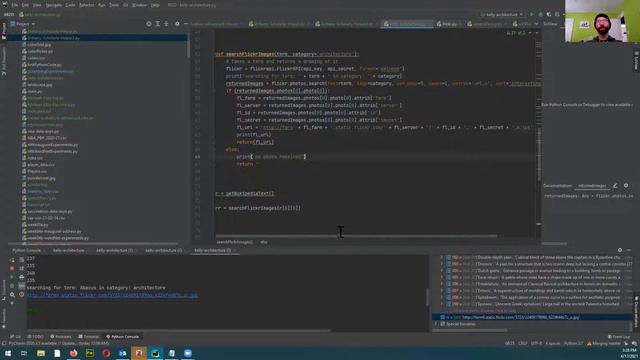This screenshot has height=360, width=640.
Task: Start debugging with the green bug icon
Action: click(541, 14)
